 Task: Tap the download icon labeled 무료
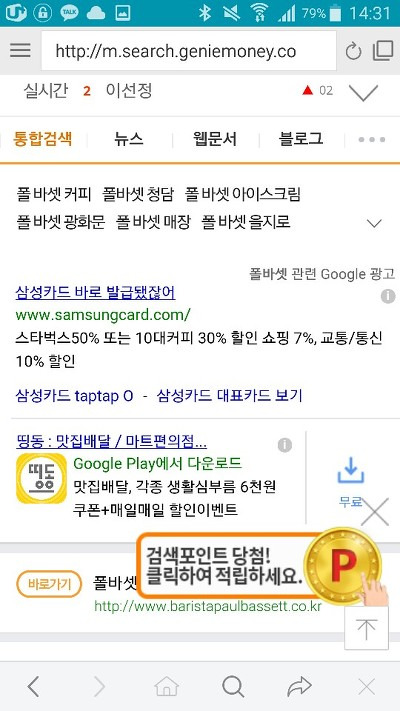(x=351, y=472)
